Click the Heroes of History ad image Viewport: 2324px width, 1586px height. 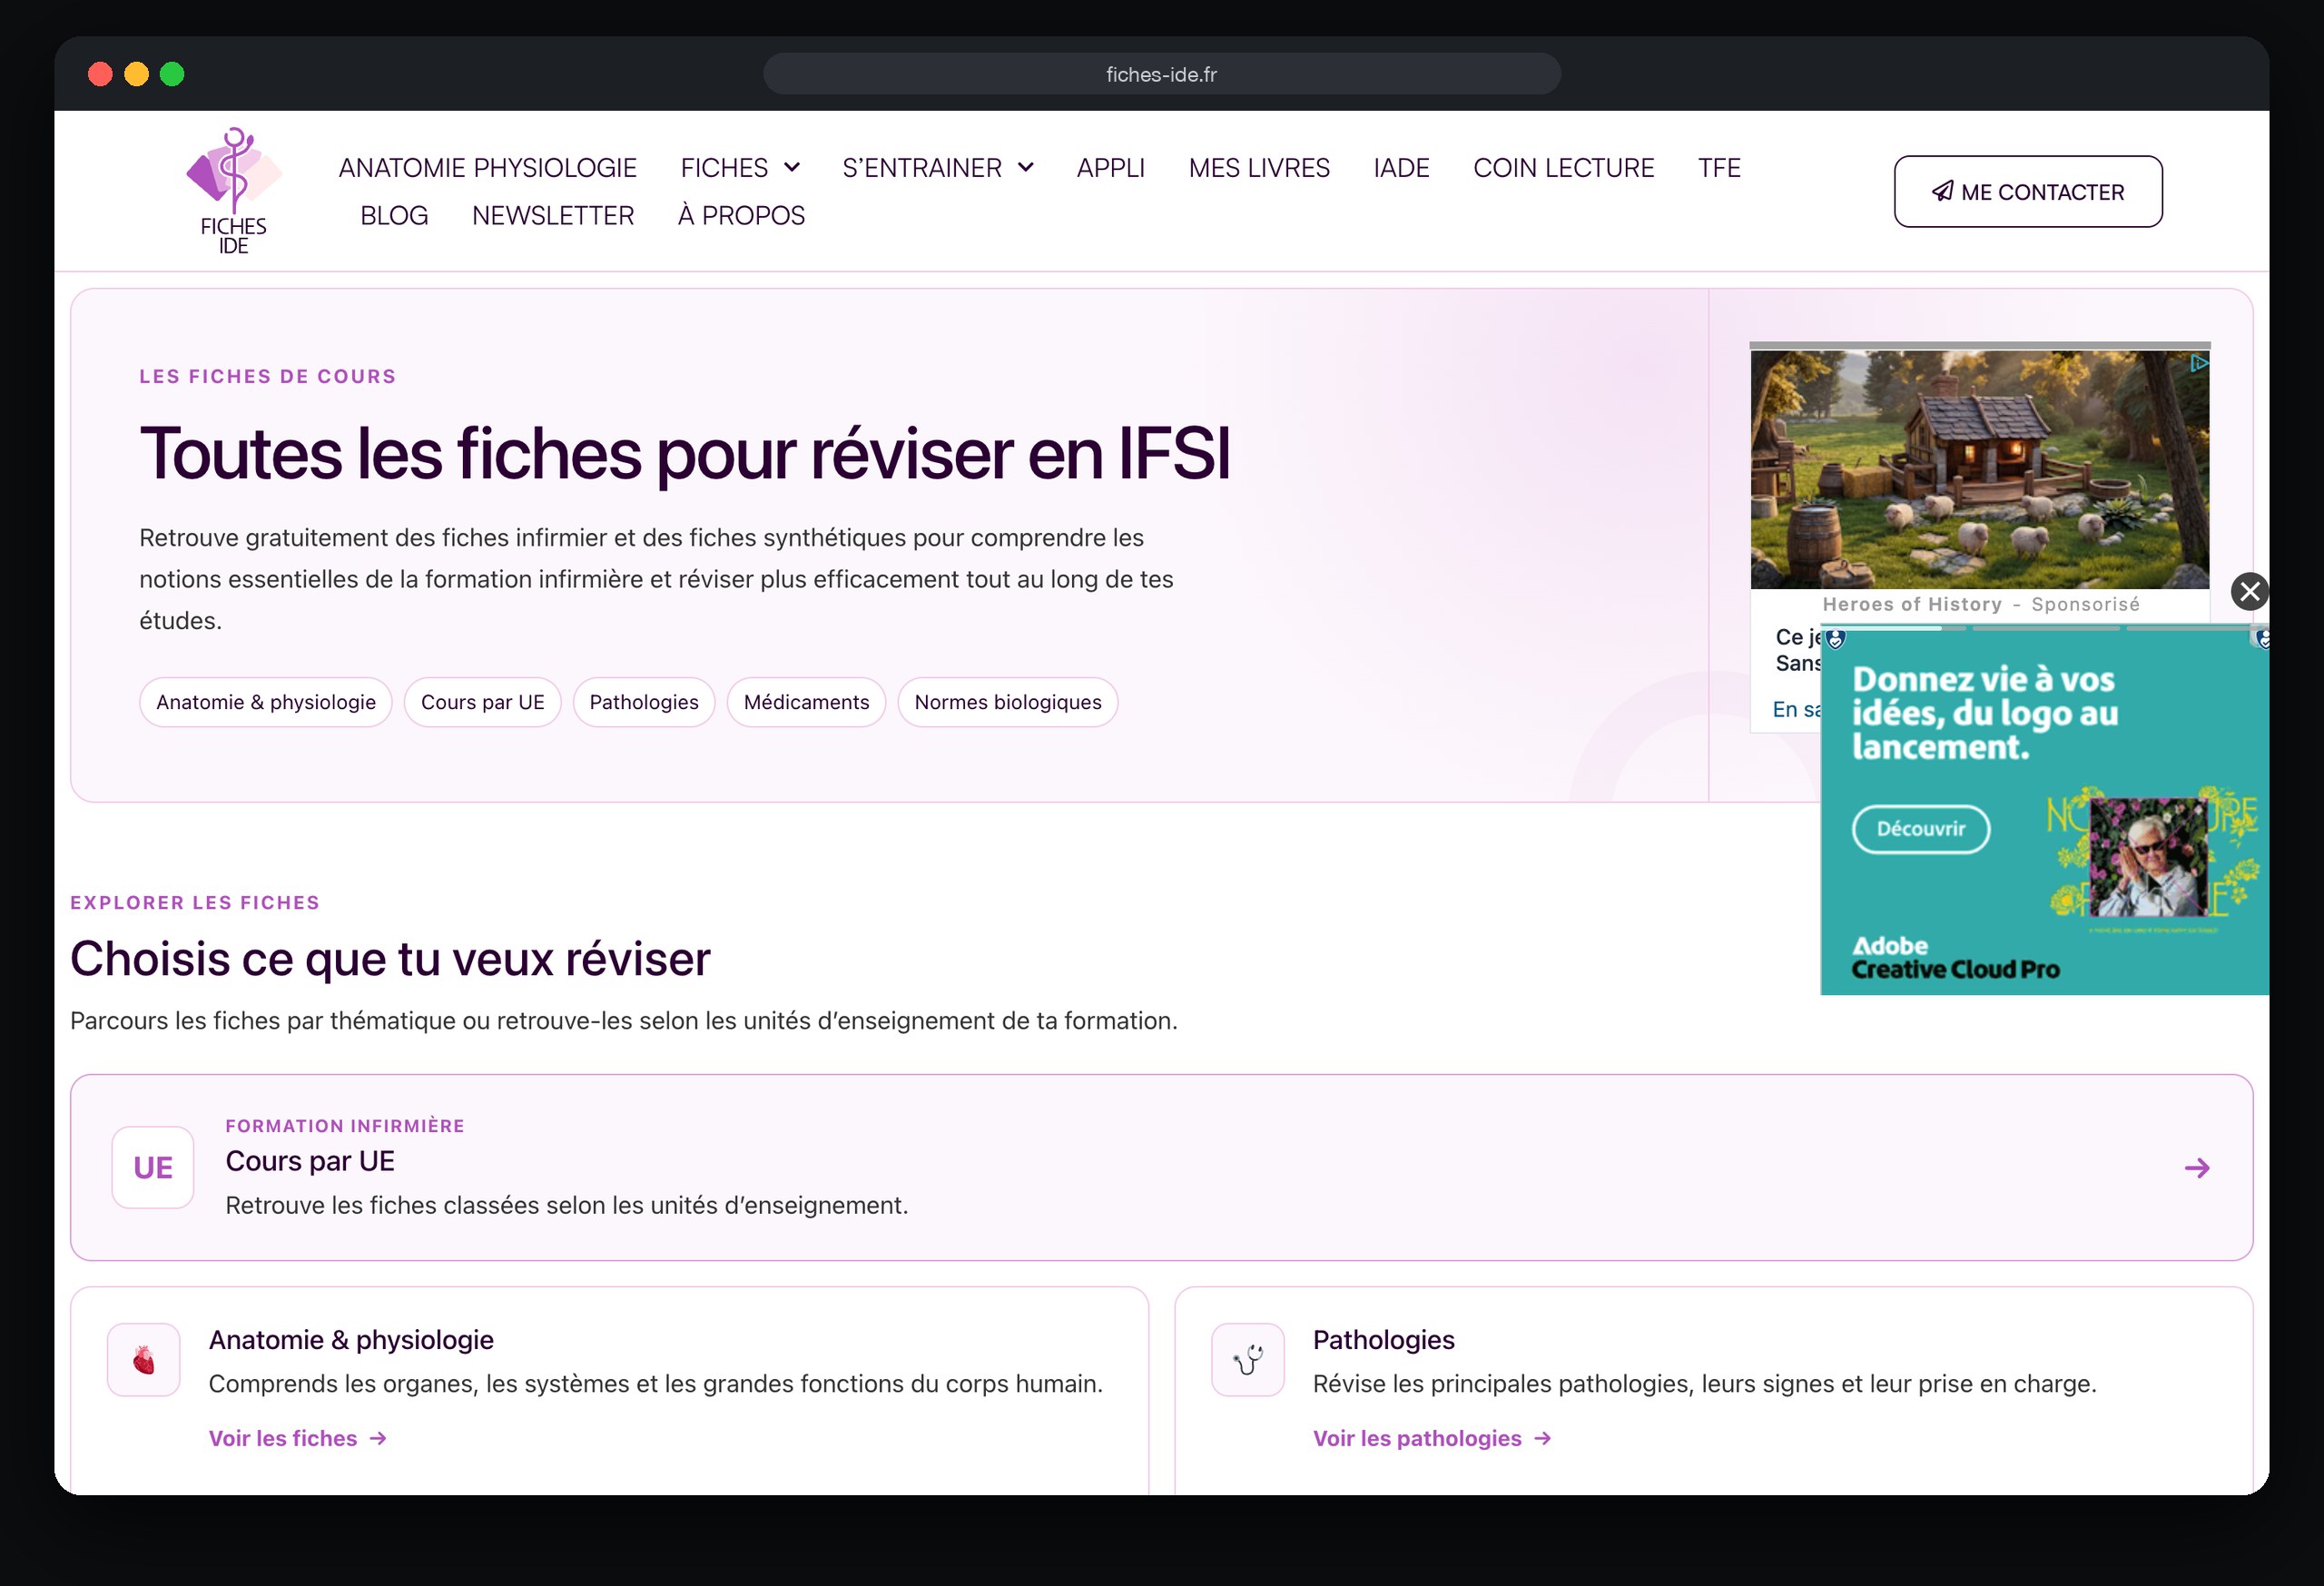(x=1980, y=469)
